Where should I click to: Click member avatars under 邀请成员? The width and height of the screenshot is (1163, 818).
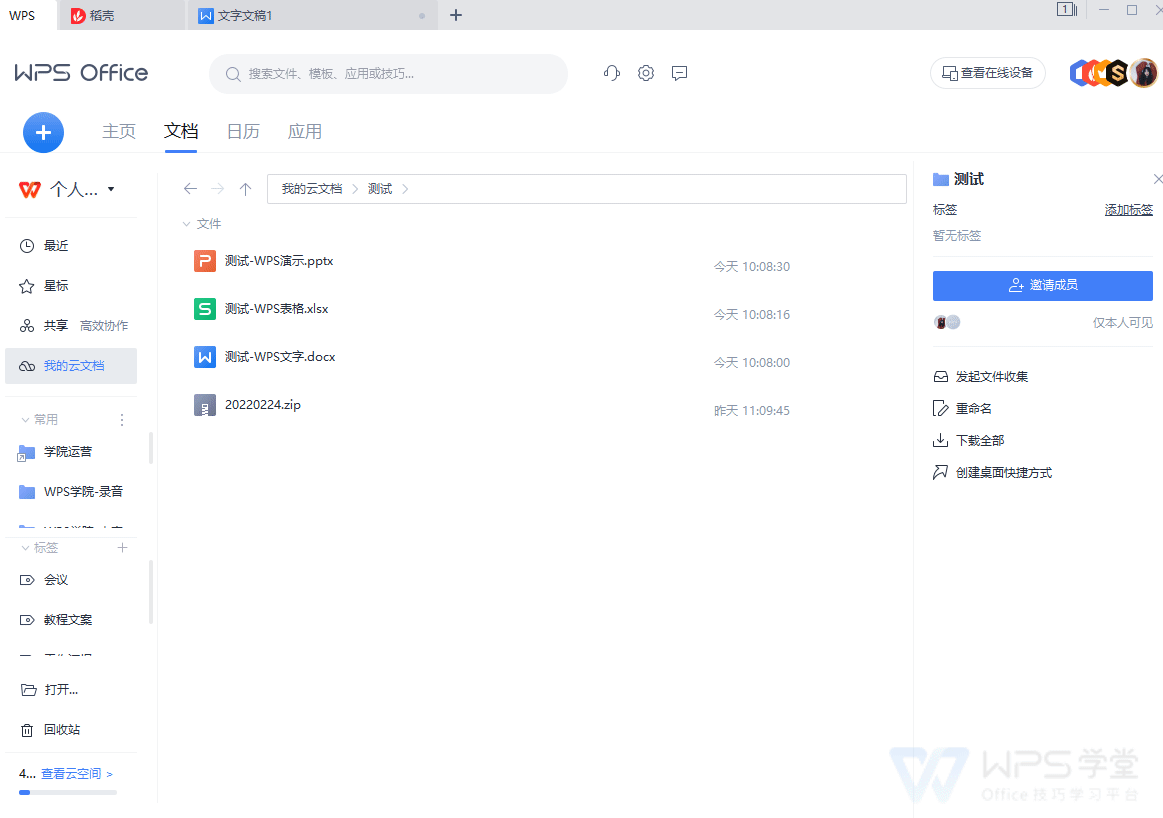coord(946,322)
